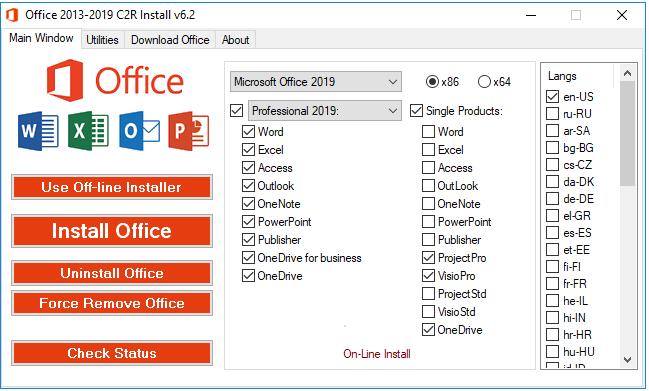Uncheck Word in the Professional 2019 list

[x=248, y=132]
